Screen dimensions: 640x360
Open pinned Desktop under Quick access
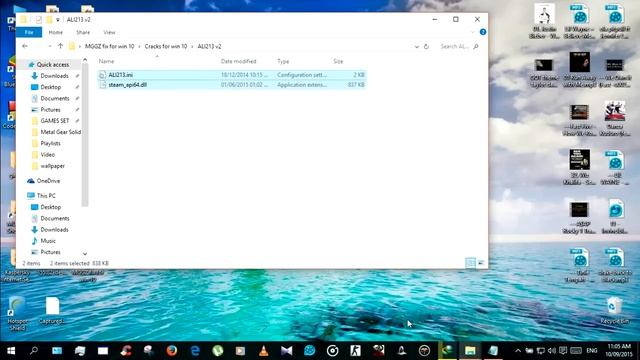coord(51,87)
